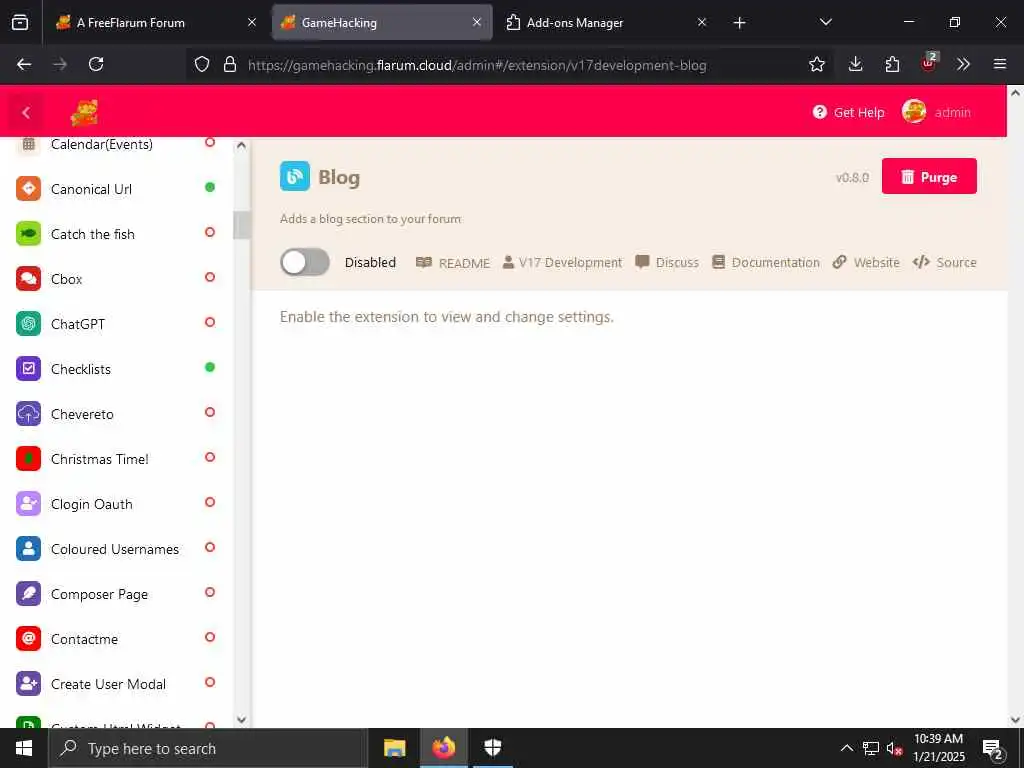Click the Composer Page feather icon
The width and height of the screenshot is (1024, 768).
click(28, 594)
